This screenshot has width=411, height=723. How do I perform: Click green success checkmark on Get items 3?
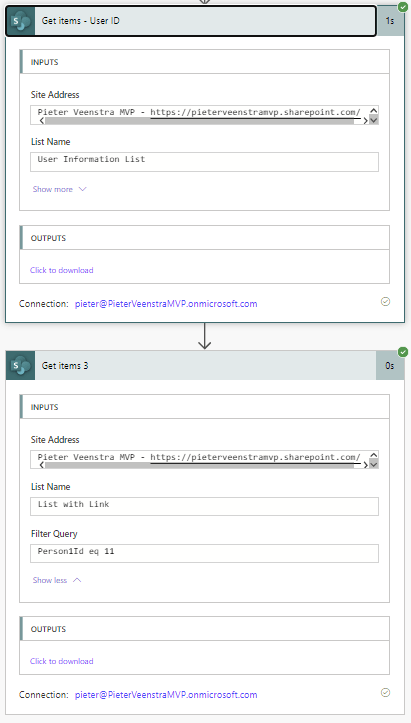coord(403,352)
